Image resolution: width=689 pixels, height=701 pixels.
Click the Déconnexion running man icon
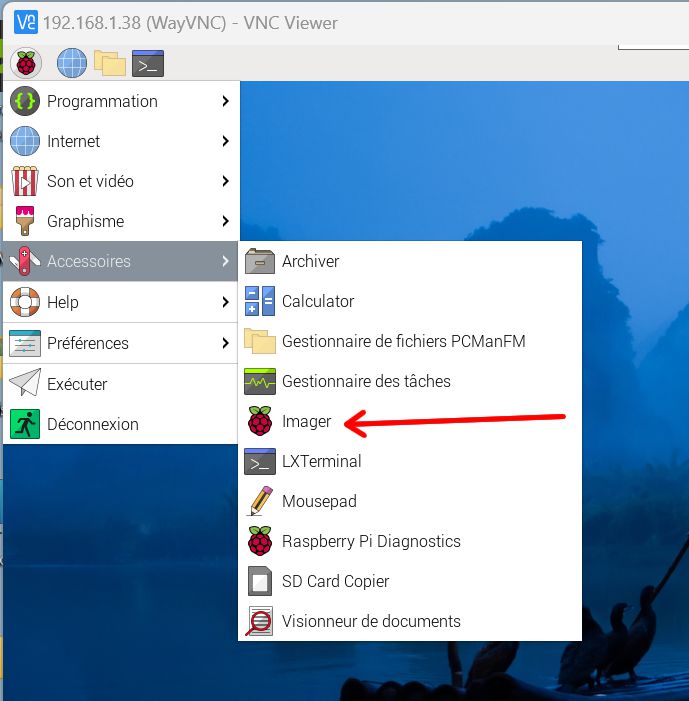[x=25, y=423]
